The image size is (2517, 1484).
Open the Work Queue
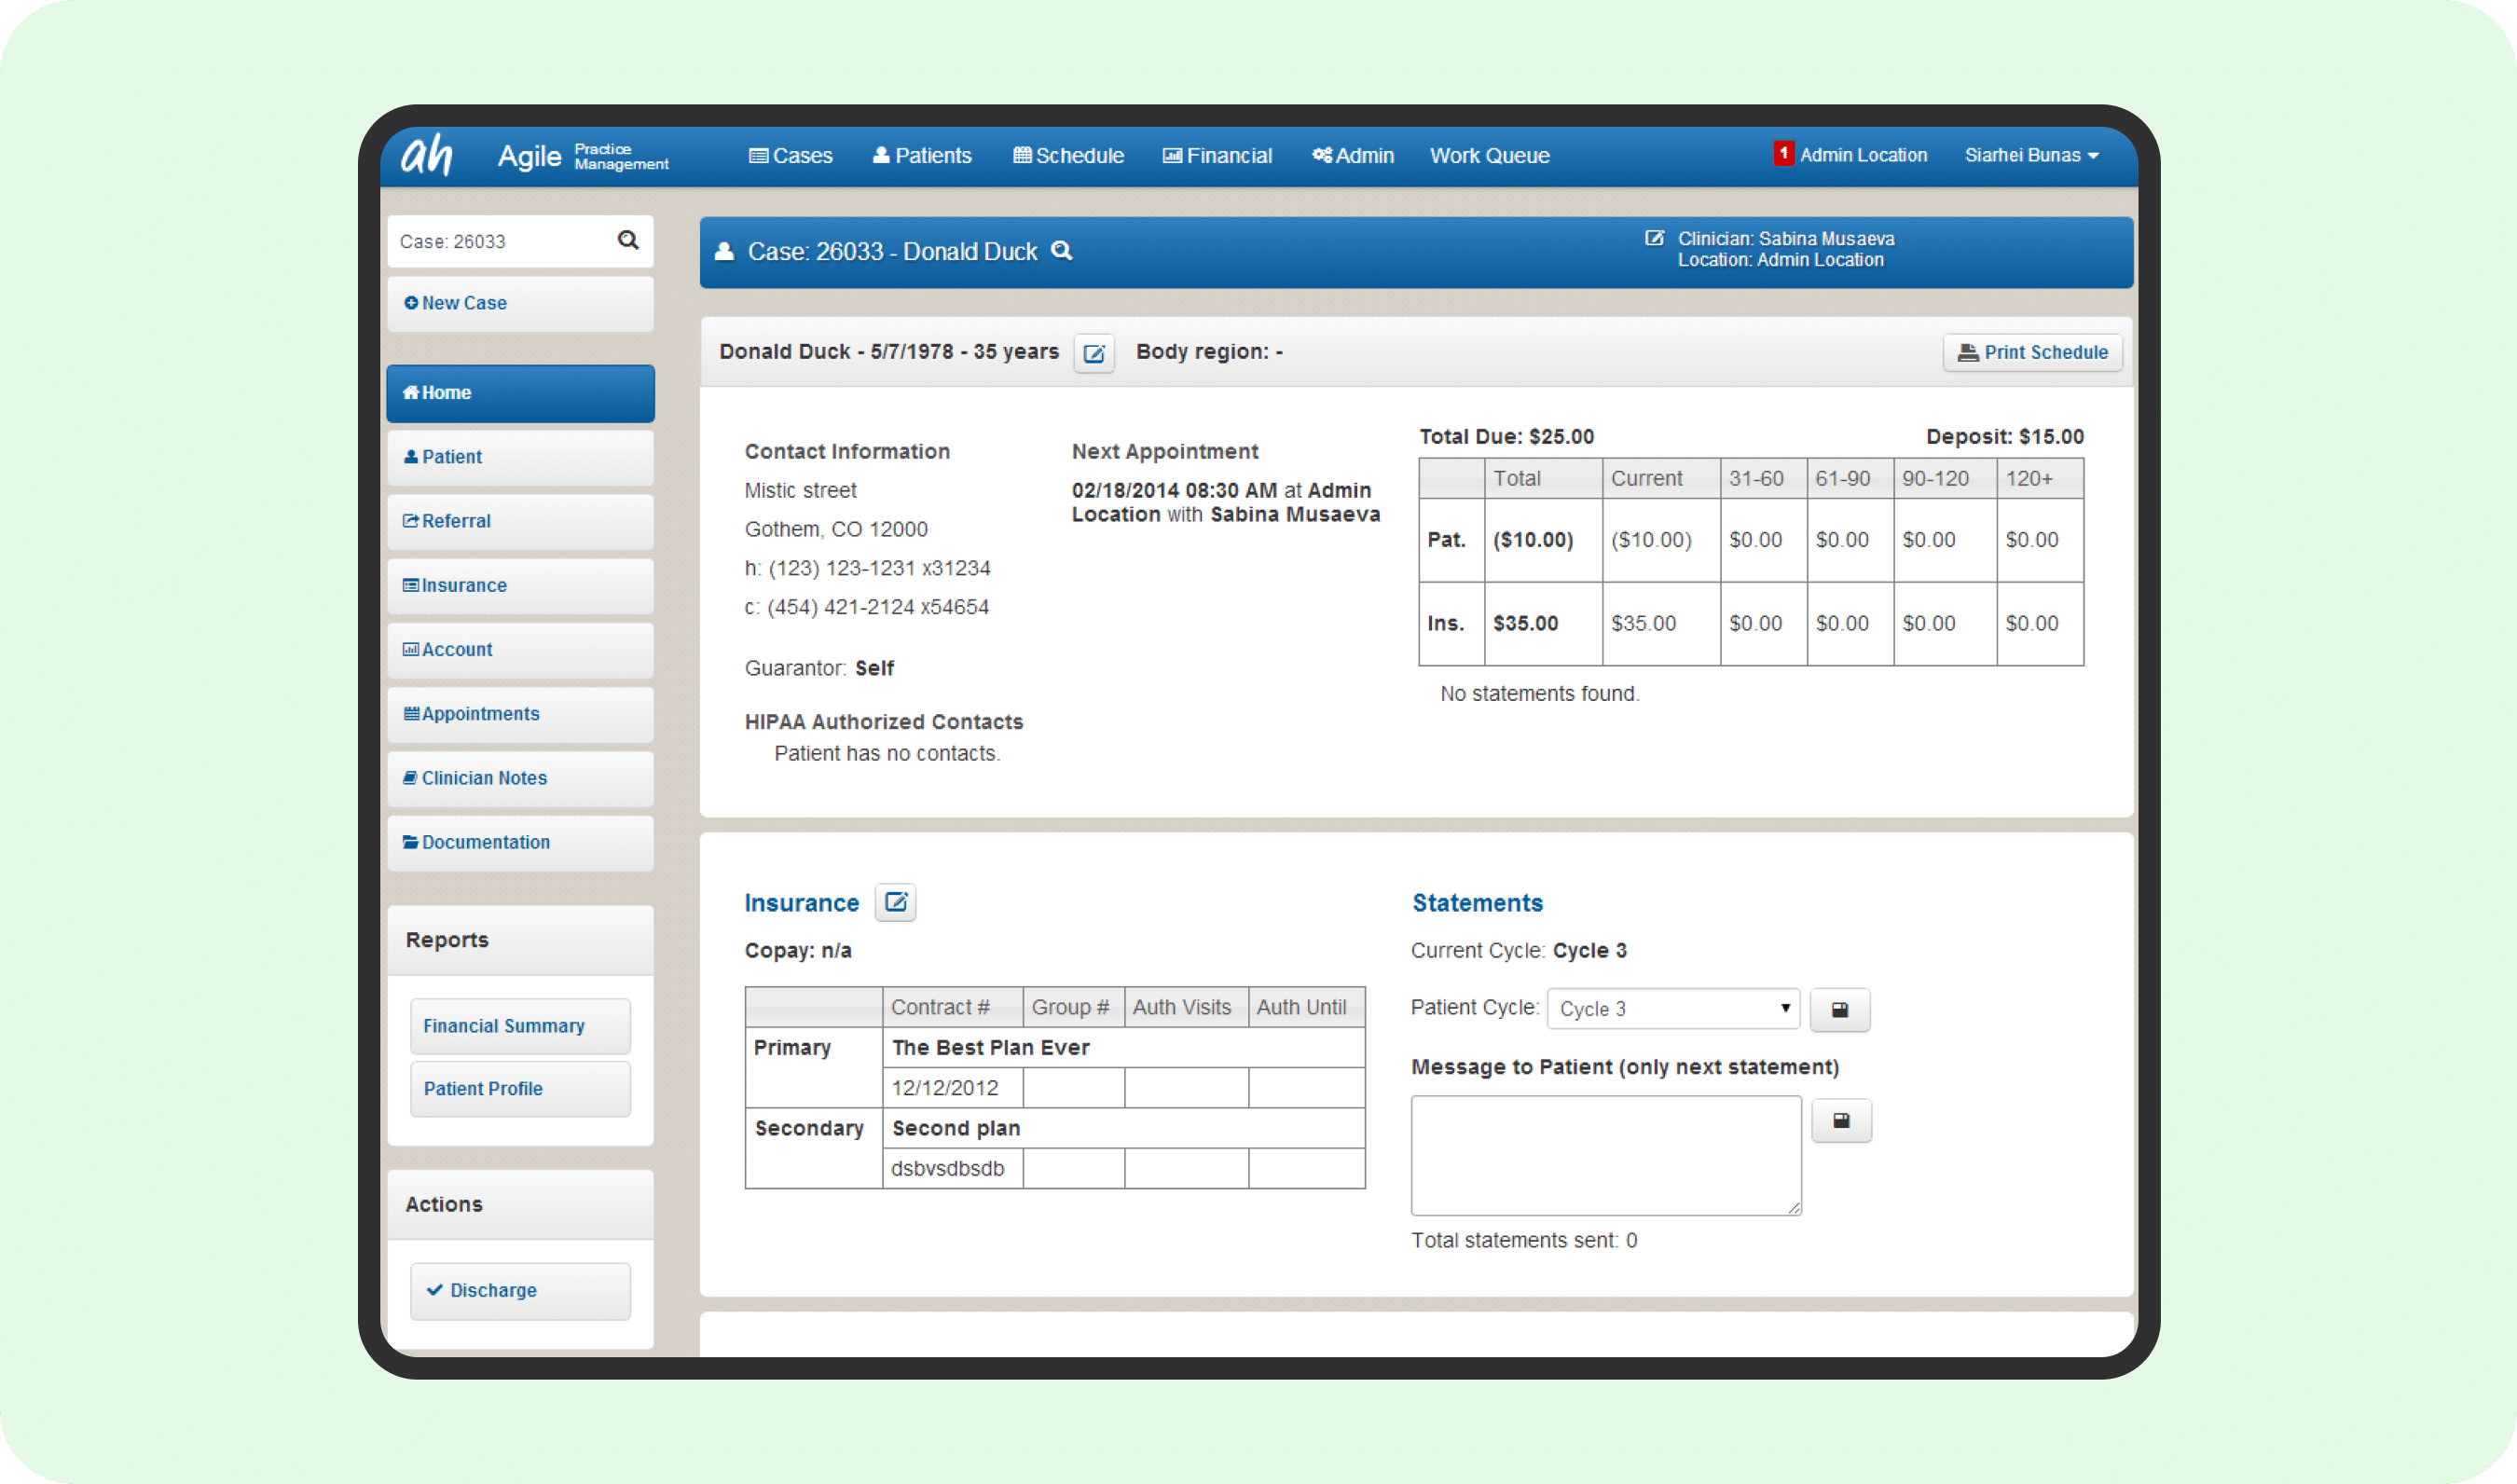pos(1489,156)
